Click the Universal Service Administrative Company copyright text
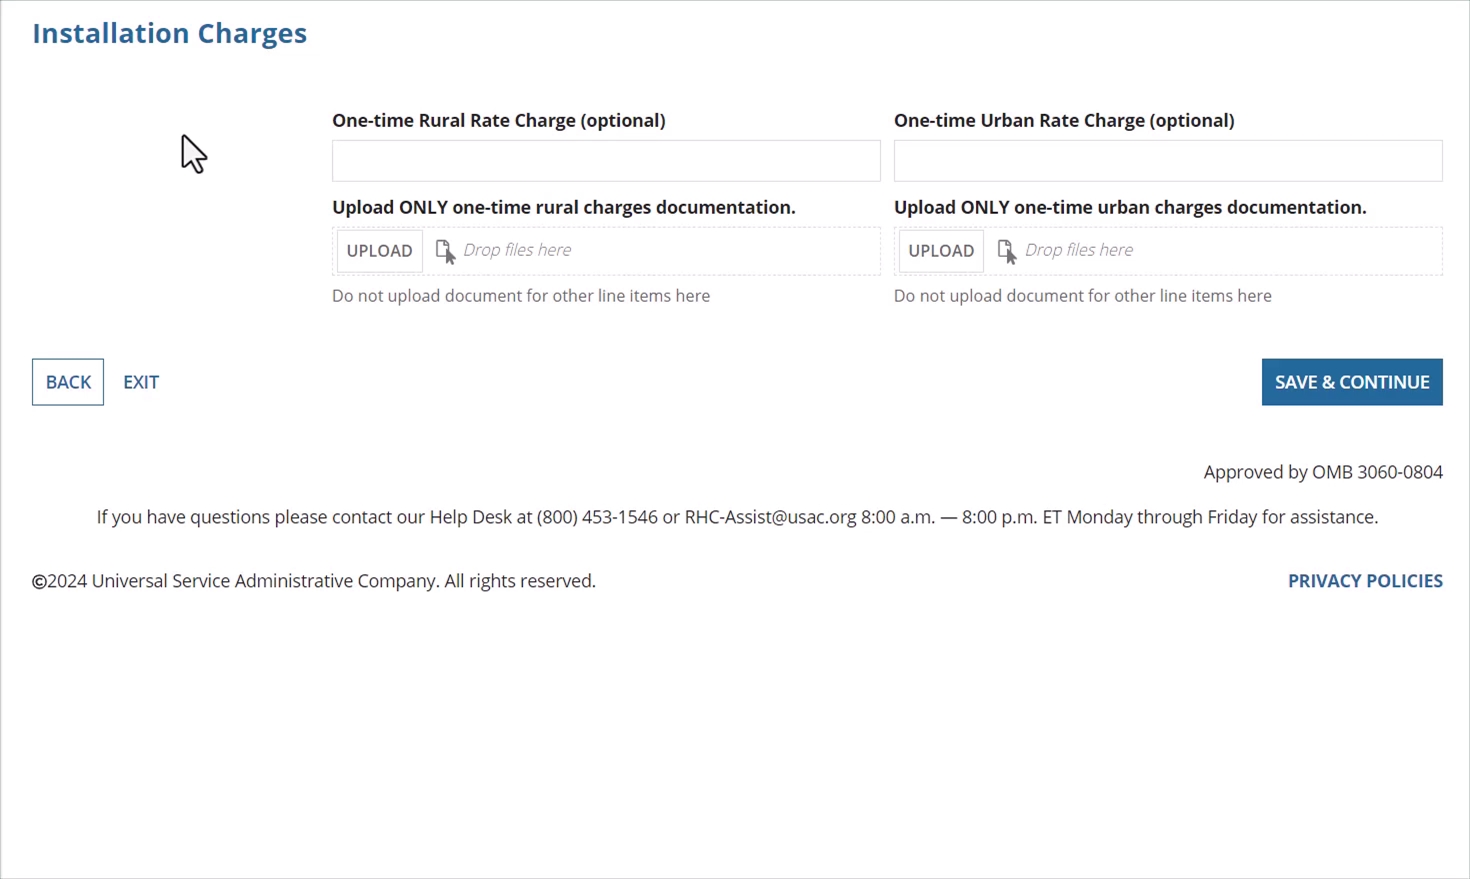 [314, 581]
